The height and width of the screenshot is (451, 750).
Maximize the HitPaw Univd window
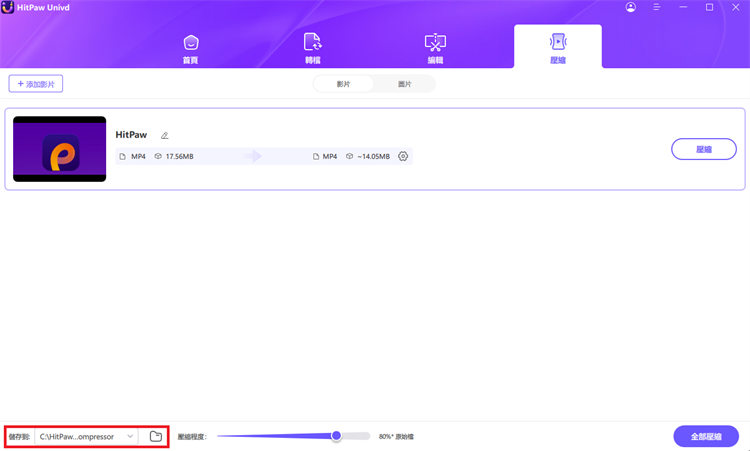(709, 7)
